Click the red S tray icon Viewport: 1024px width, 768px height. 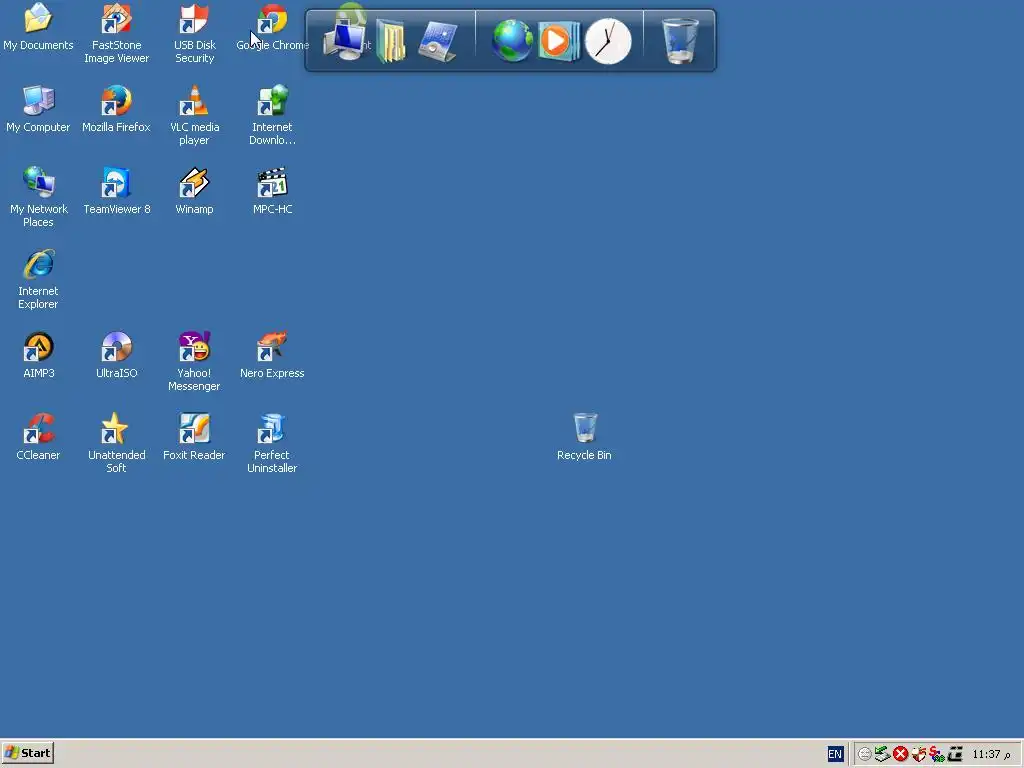936,754
